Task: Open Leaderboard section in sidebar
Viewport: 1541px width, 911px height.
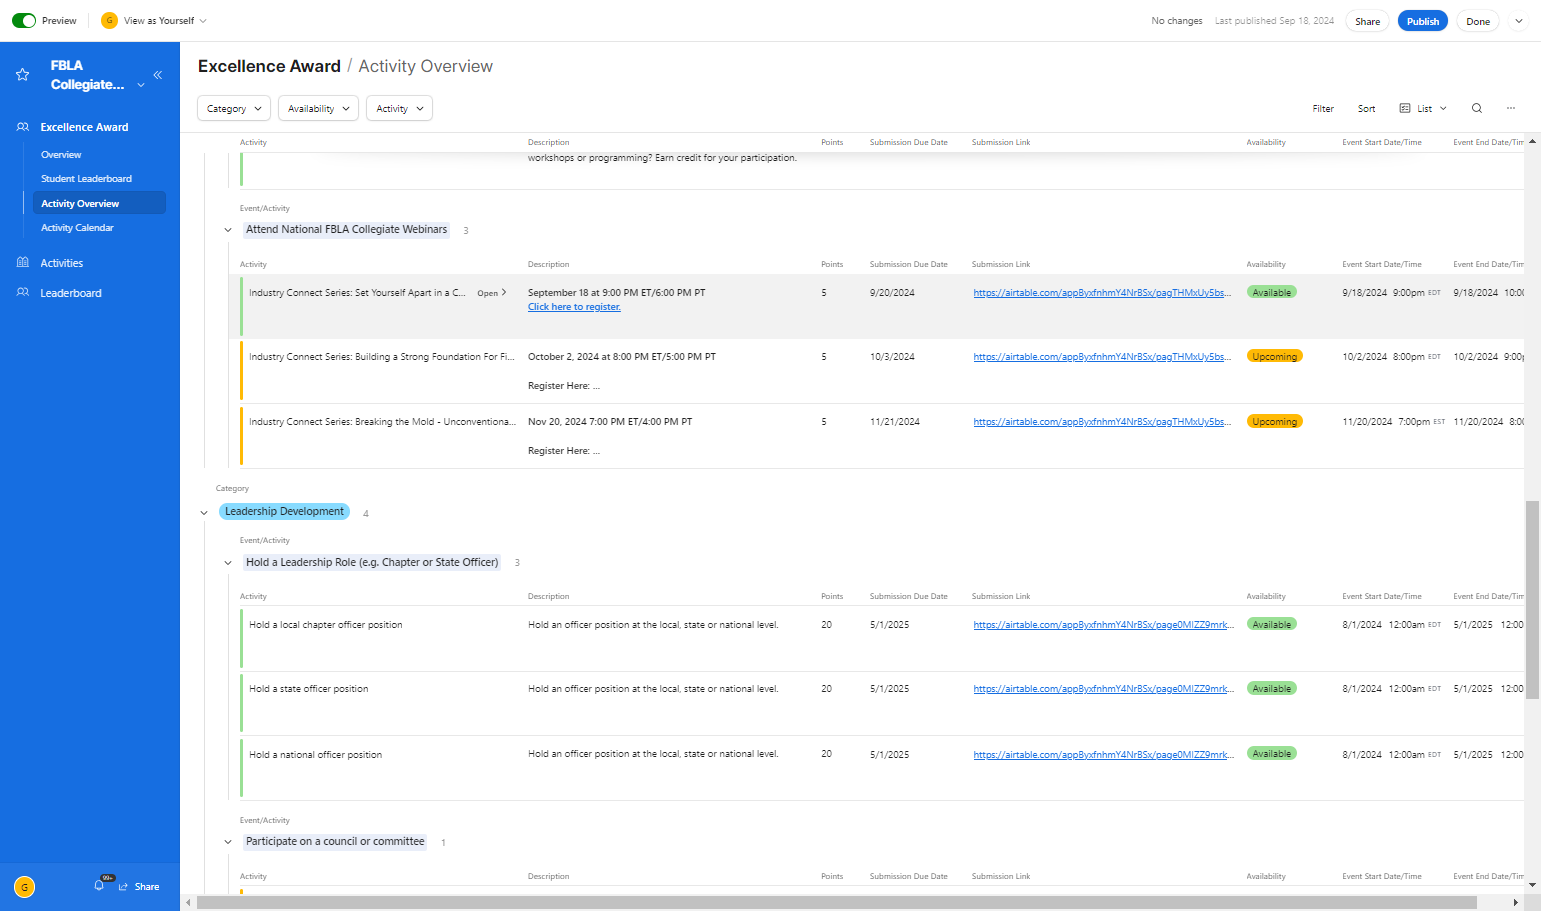Action: 71,293
